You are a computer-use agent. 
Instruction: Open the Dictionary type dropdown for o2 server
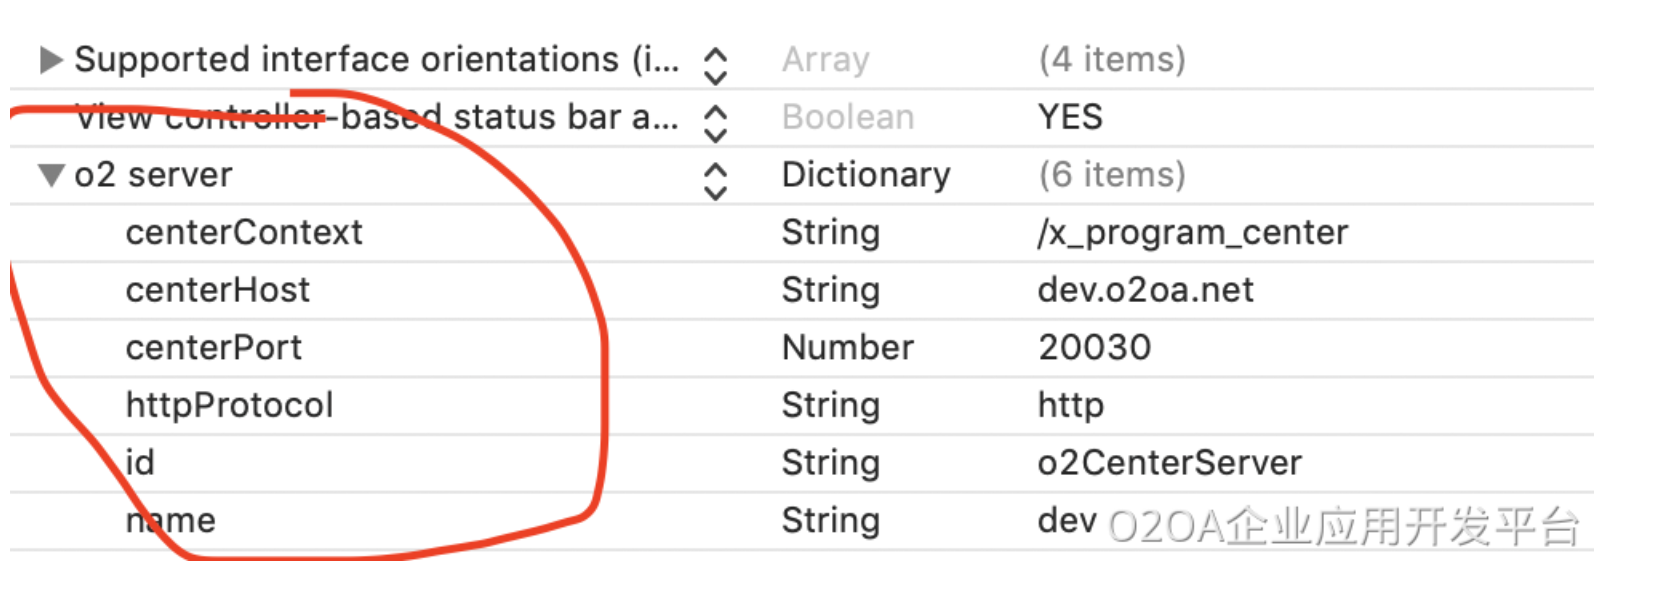tap(866, 175)
